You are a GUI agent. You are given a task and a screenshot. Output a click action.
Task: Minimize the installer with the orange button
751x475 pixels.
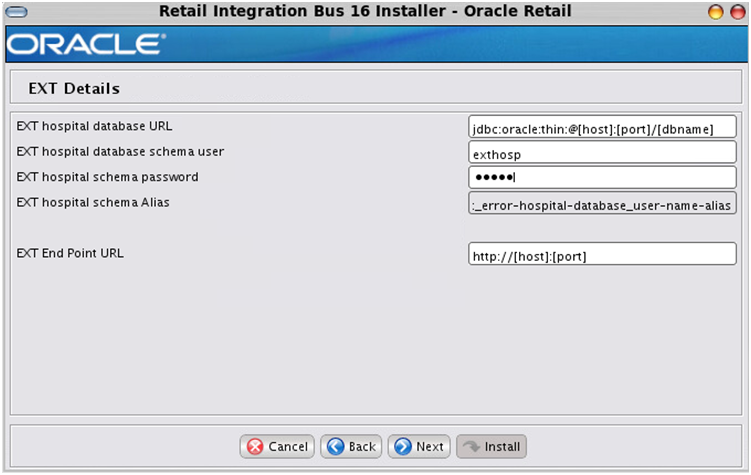pos(715,11)
